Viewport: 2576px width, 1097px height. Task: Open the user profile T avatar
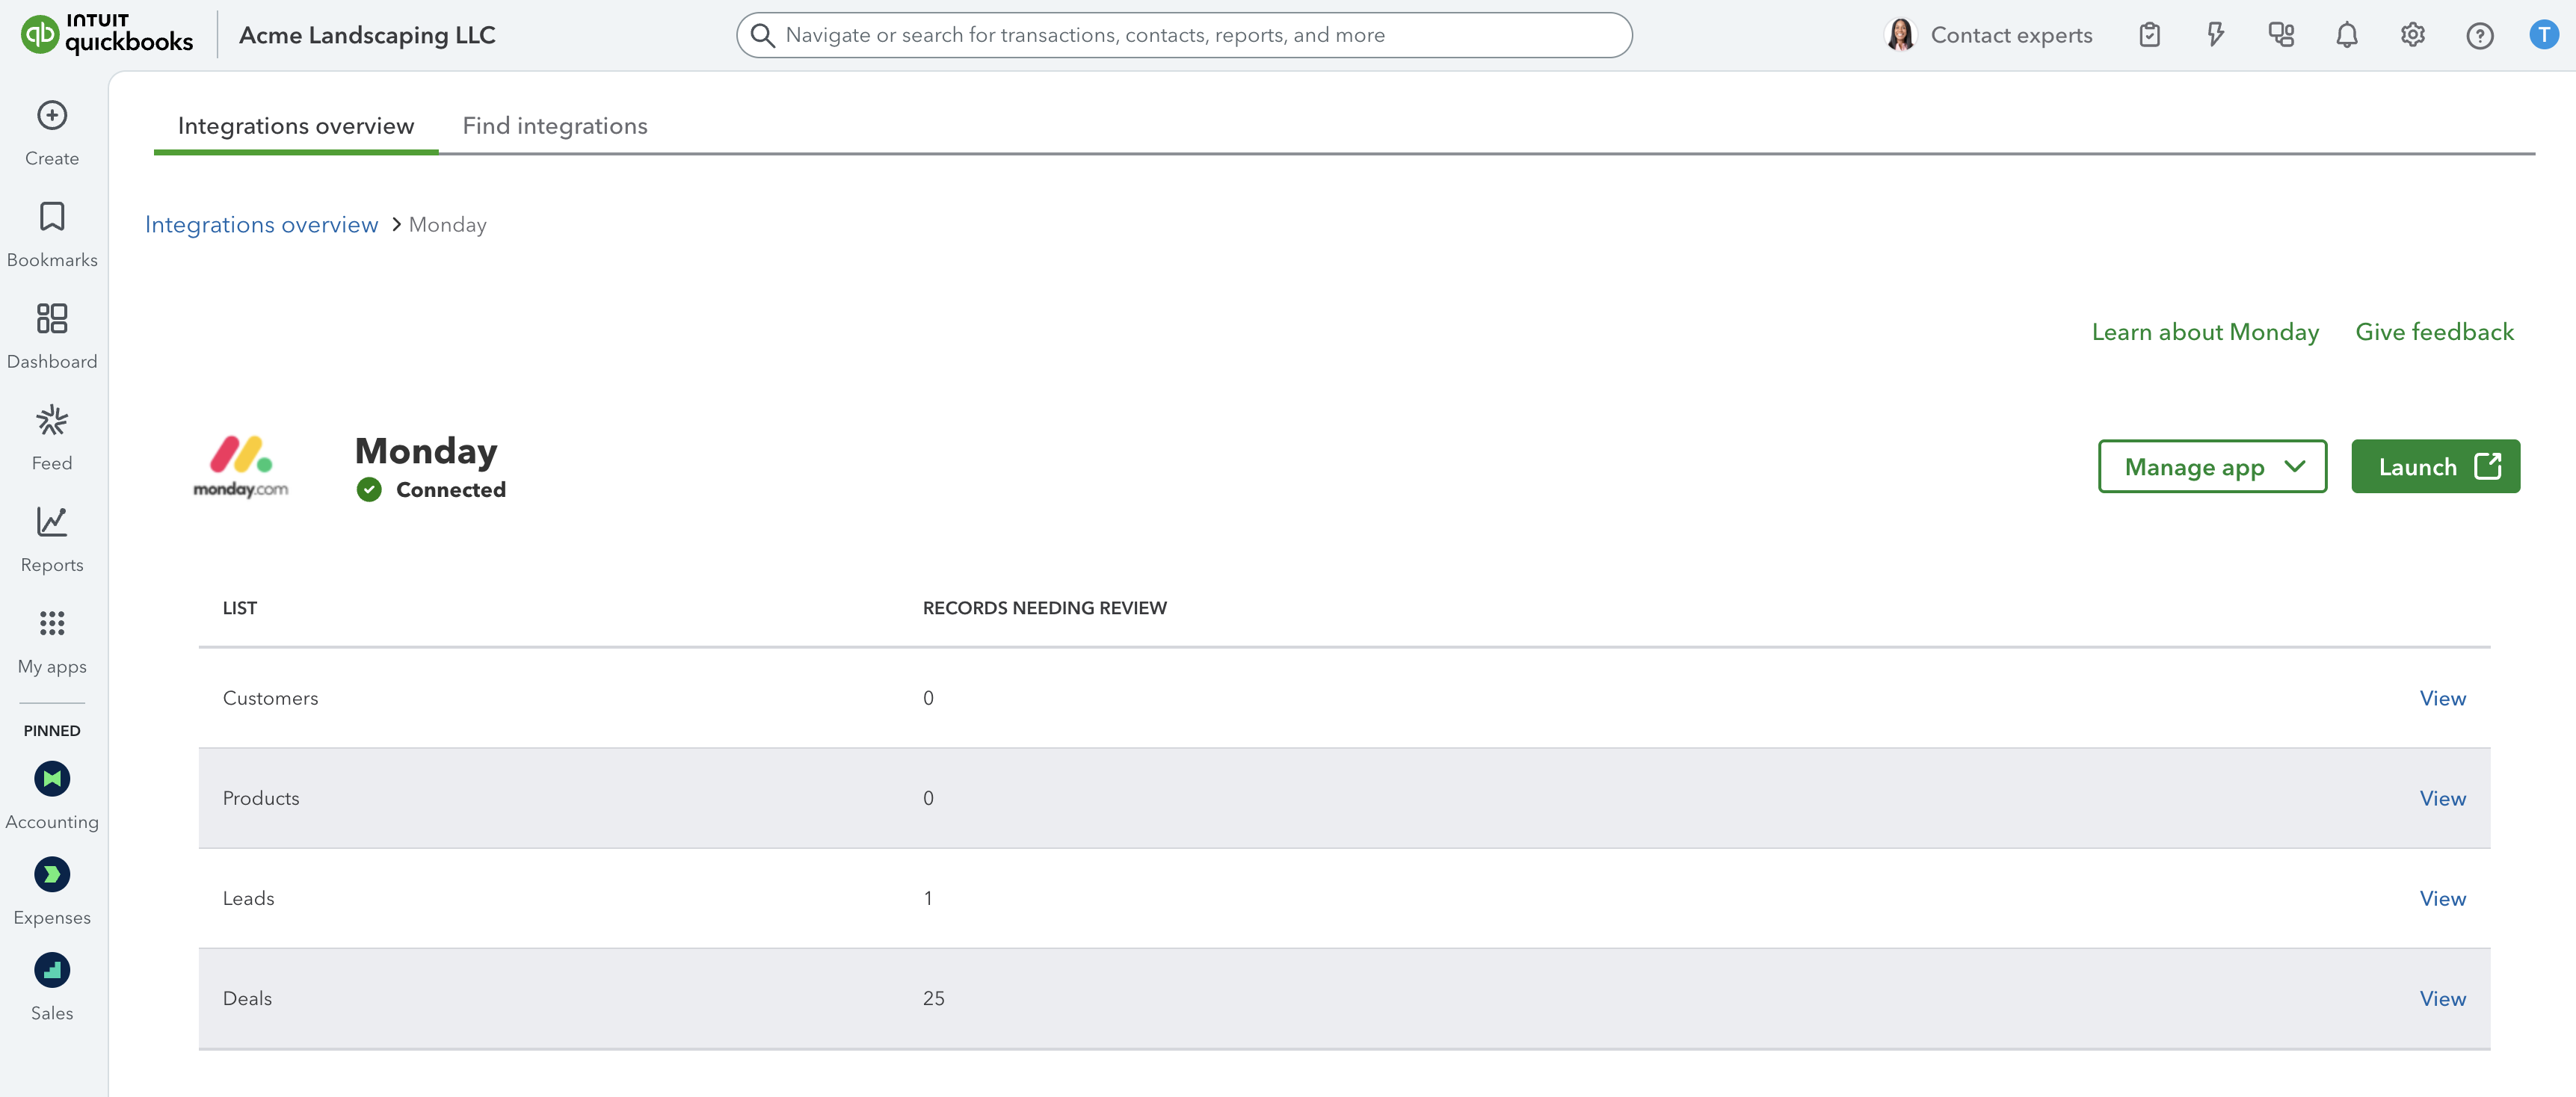[2543, 35]
